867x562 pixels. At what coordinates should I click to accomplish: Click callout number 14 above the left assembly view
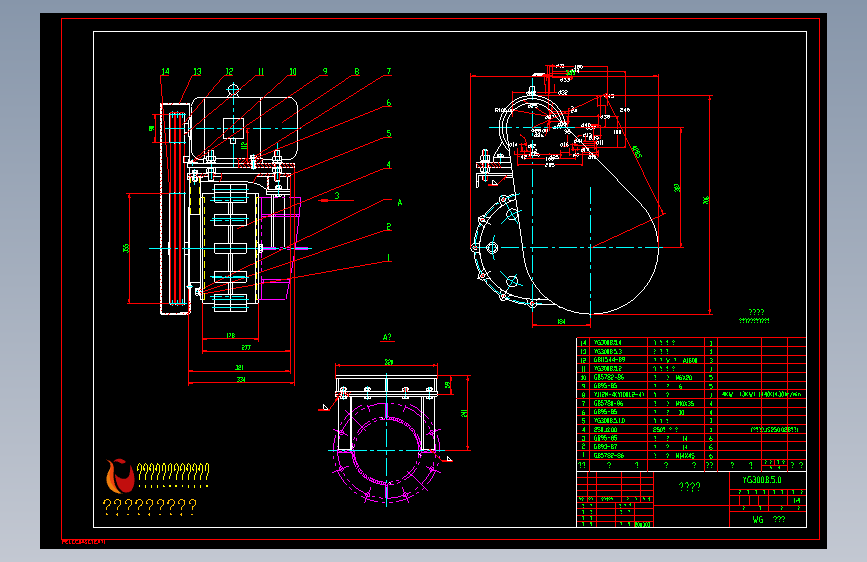pyautogui.click(x=165, y=71)
